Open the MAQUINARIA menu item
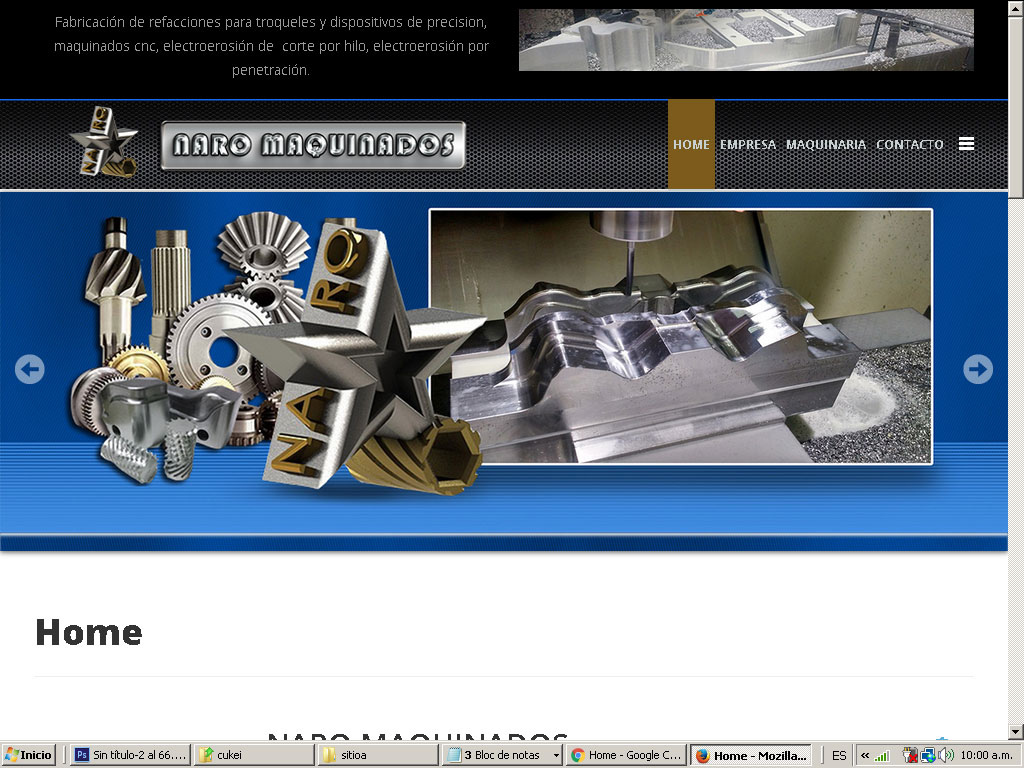The height and width of the screenshot is (768, 1024). pyautogui.click(x=825, y=144)
